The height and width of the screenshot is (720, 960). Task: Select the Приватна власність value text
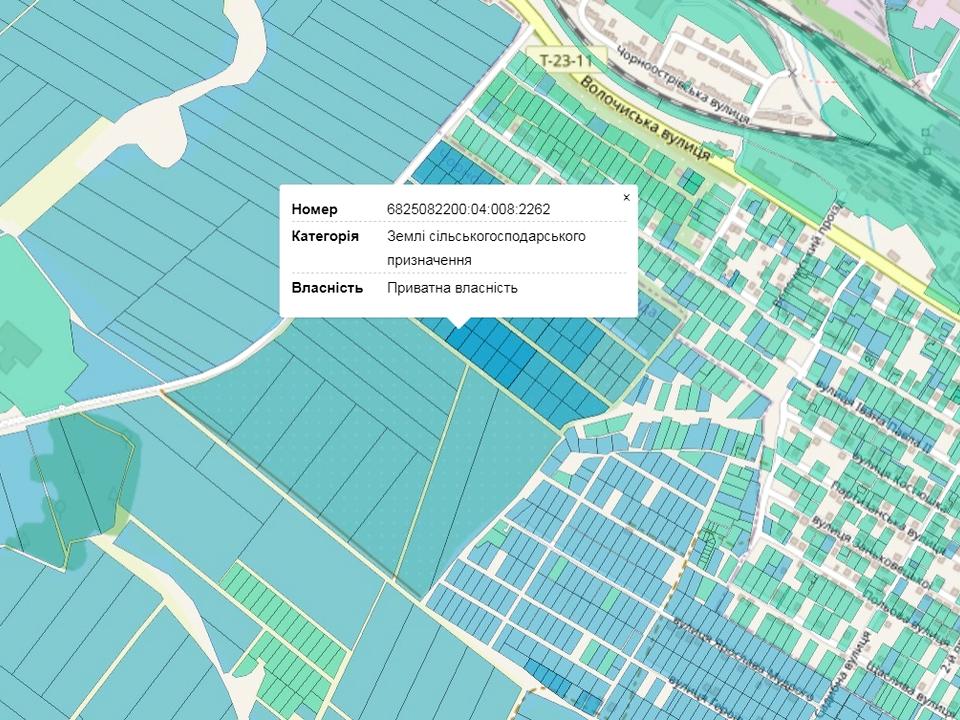452,288
